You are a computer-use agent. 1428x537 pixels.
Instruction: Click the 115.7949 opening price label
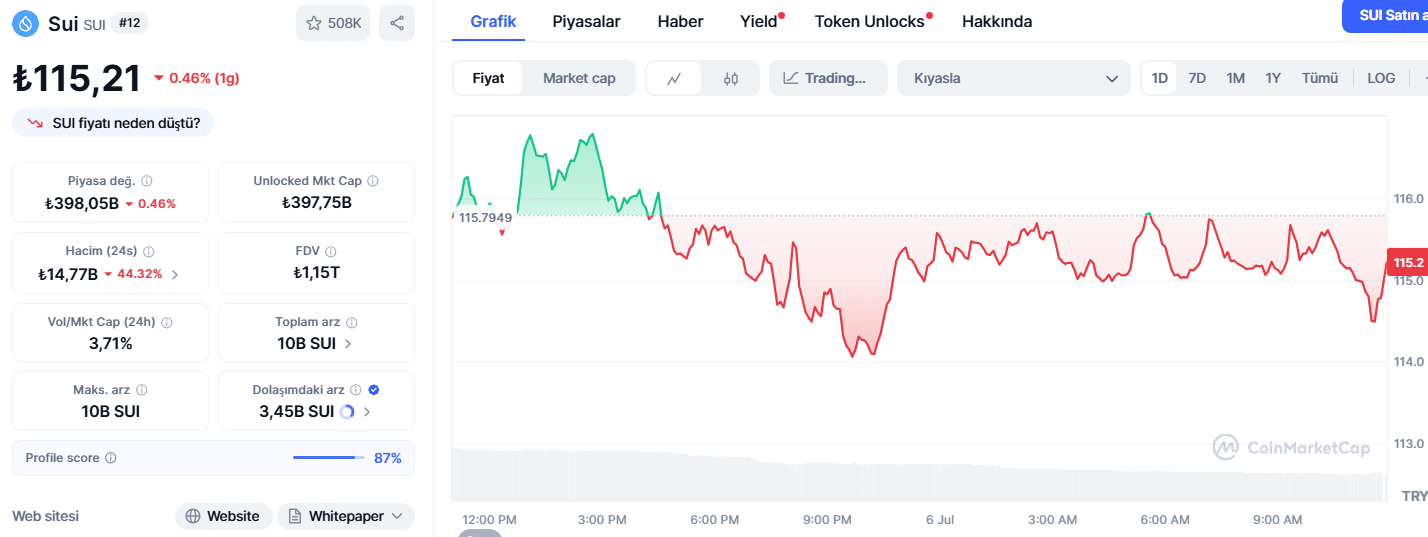tap(484, 217)
